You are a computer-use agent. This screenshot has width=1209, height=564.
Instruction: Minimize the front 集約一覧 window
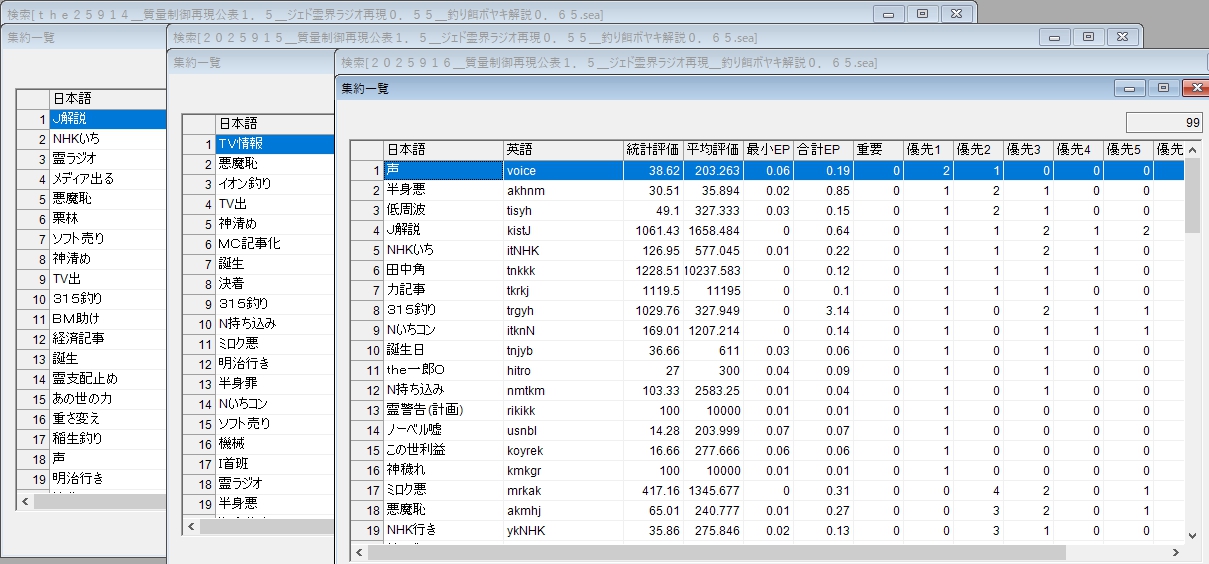click(x=1131, y=88)
